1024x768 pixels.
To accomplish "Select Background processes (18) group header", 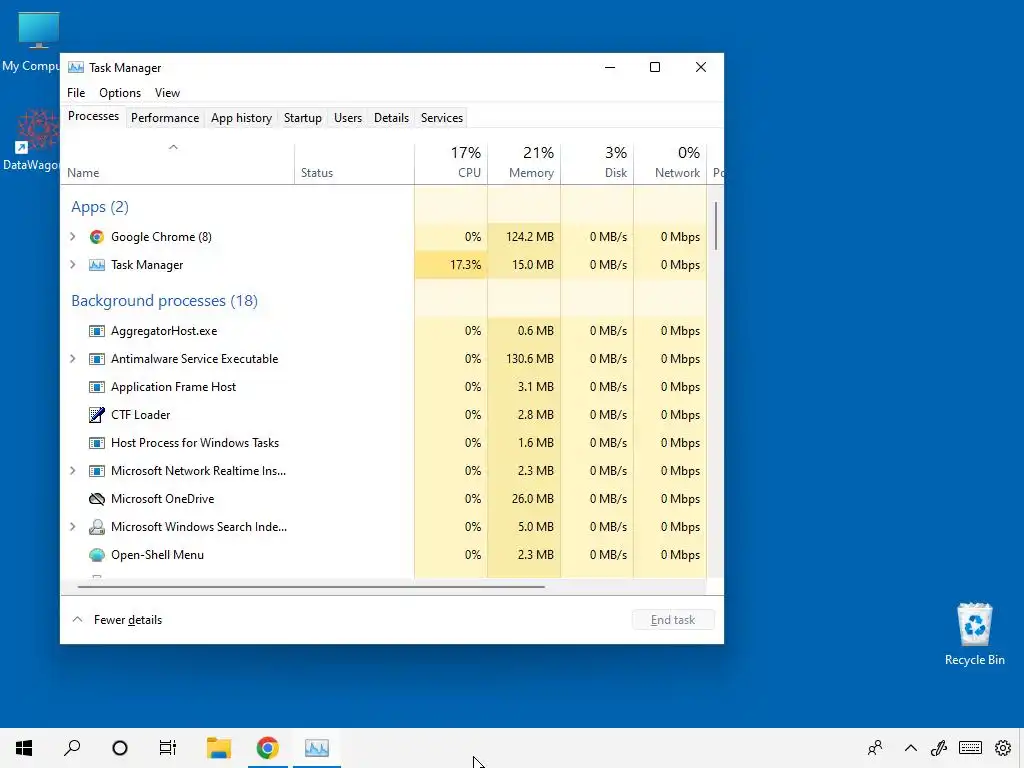I will click(x=165, y=301).
